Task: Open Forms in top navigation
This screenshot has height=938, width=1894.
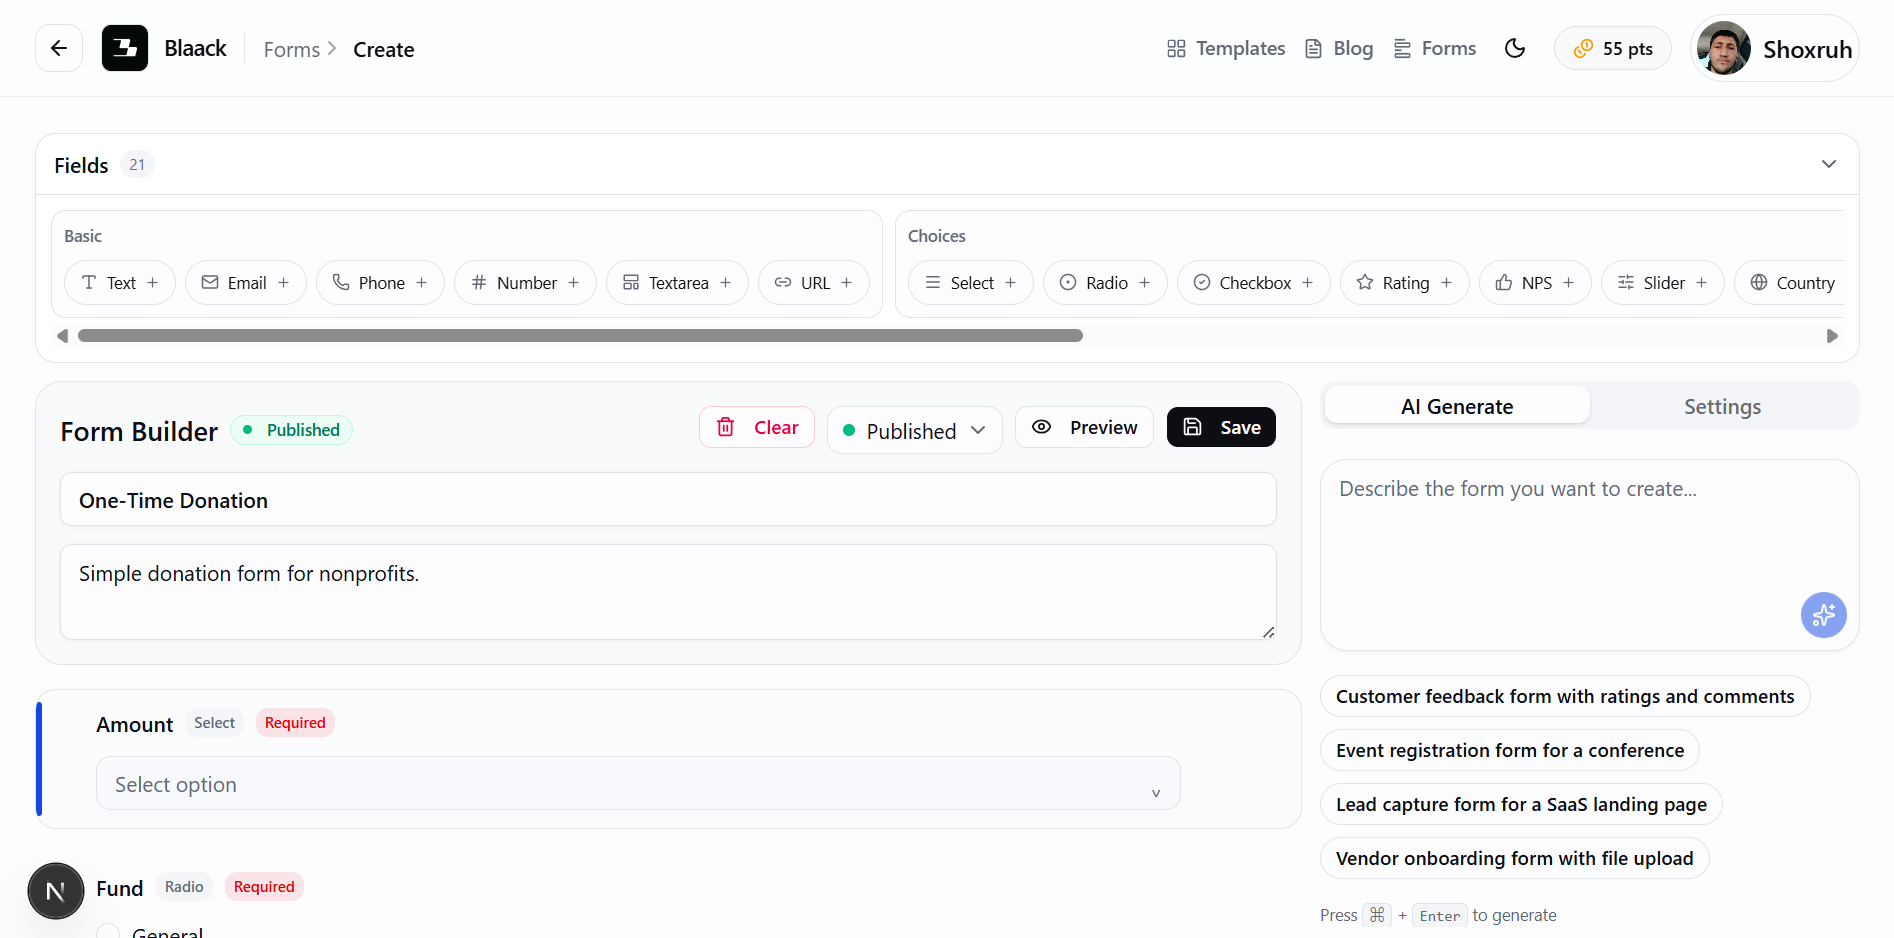Action: click(x=1435, y=48)
